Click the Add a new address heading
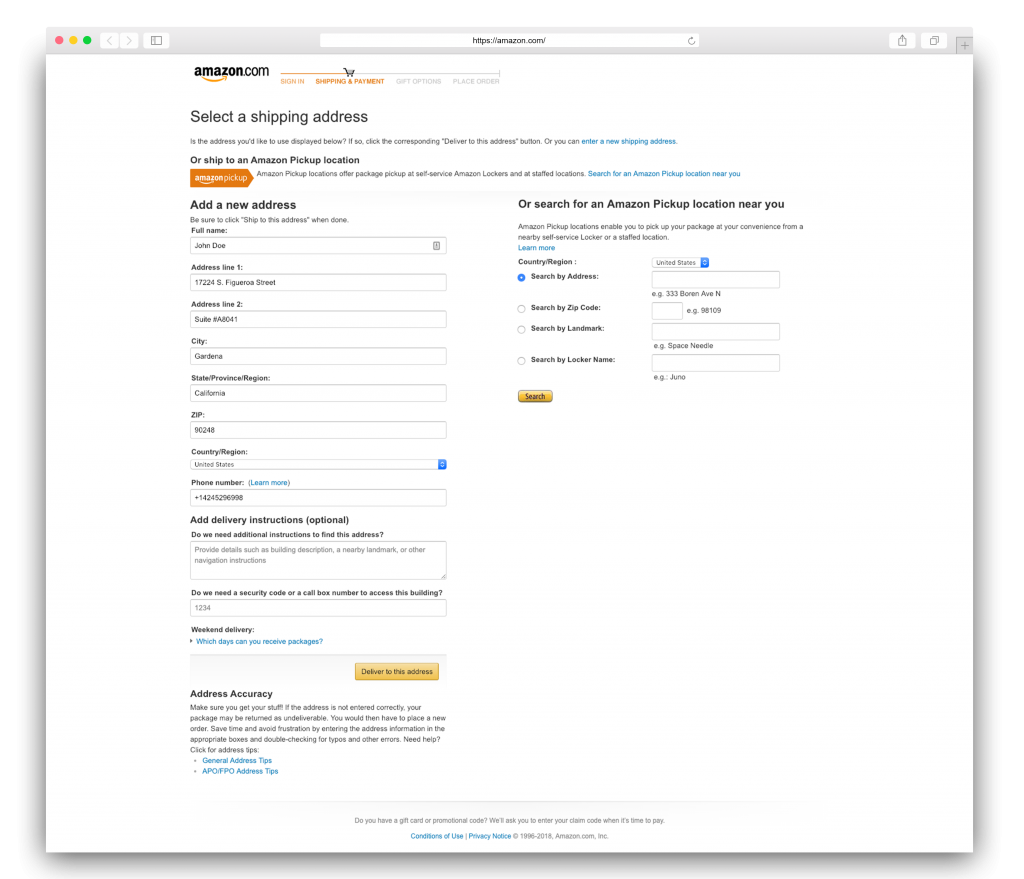1024x879 pixels. coord(243,205)
